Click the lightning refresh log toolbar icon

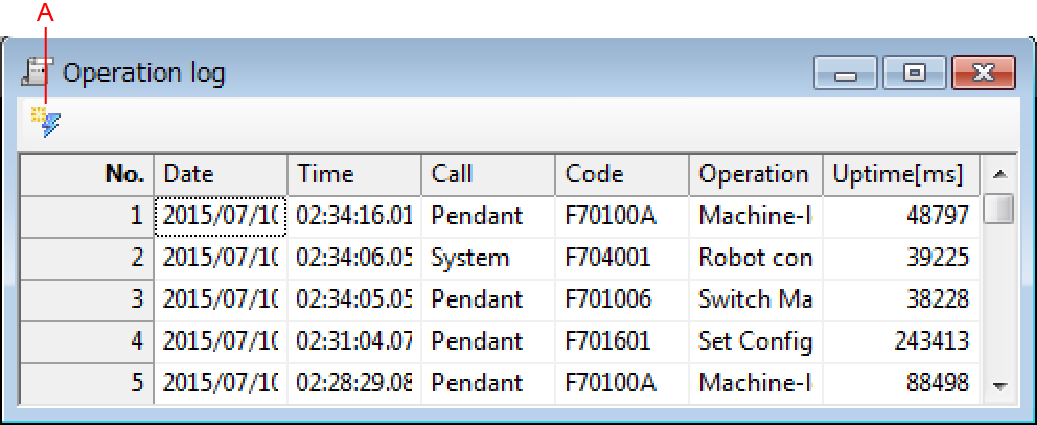tap(45, 121)
